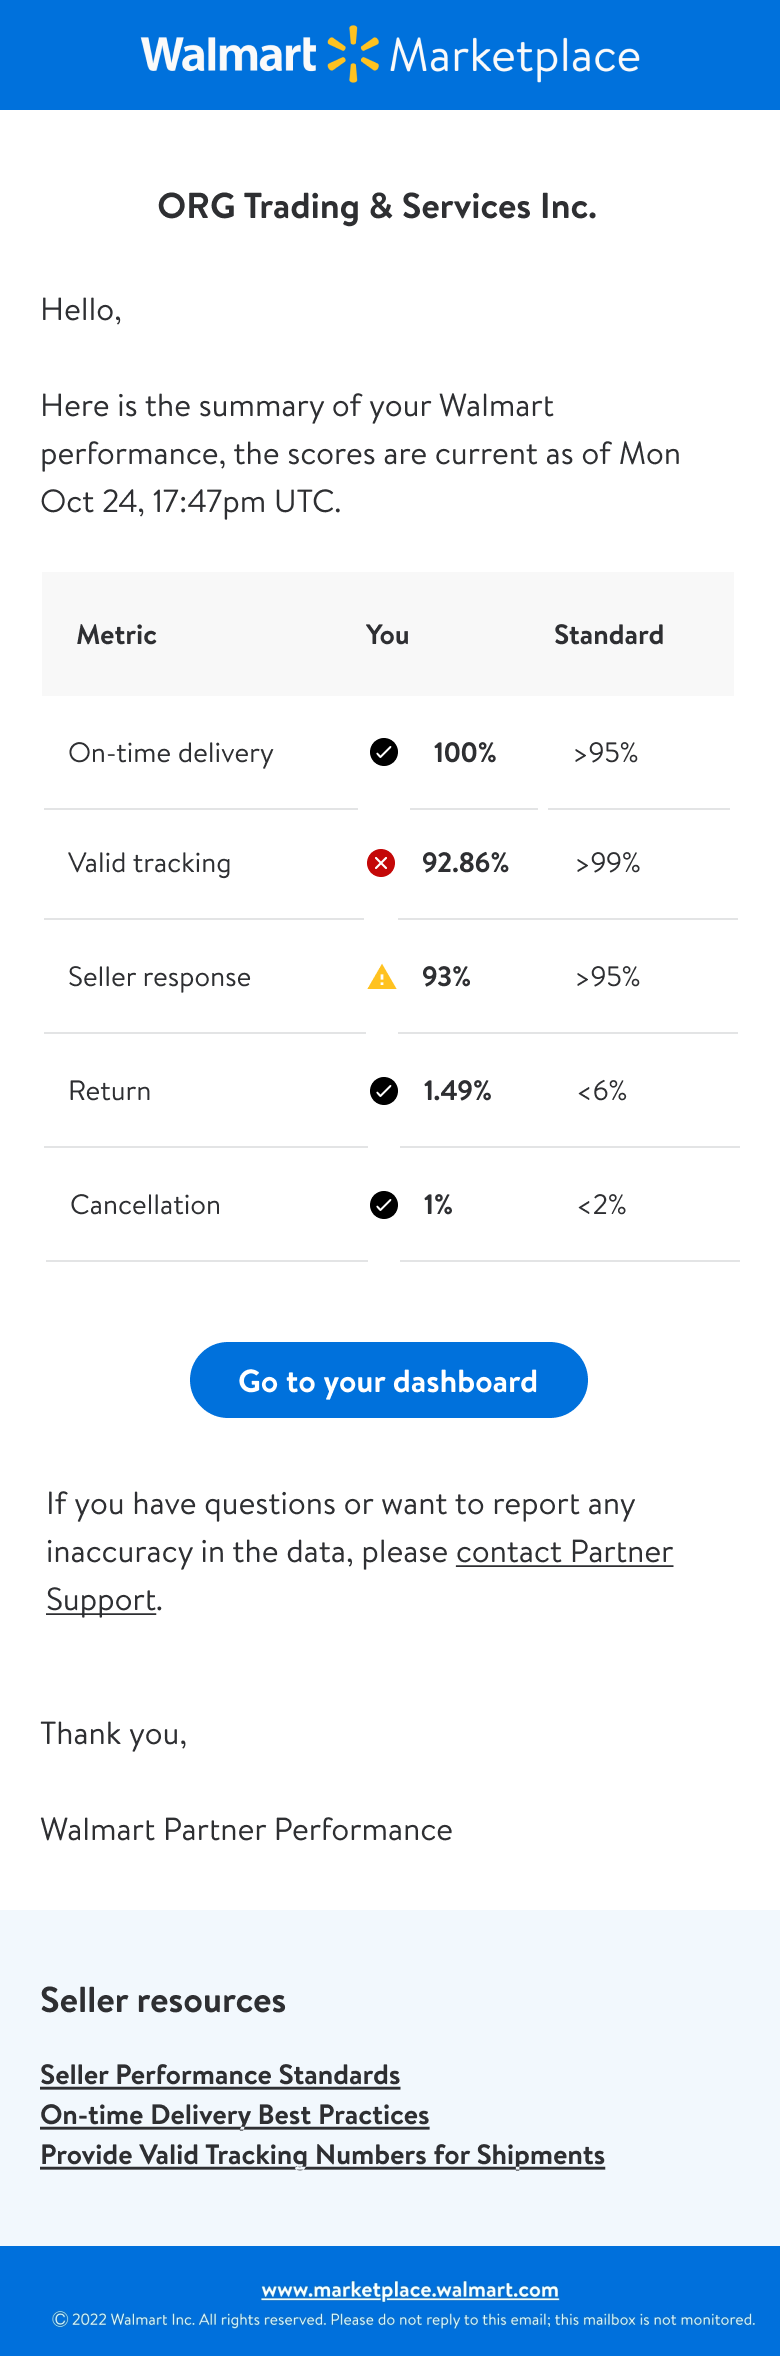This screenshot has width=780, height=2356.
Task: Click the On-time delivery checkmark icon
Action: (384, 752)
